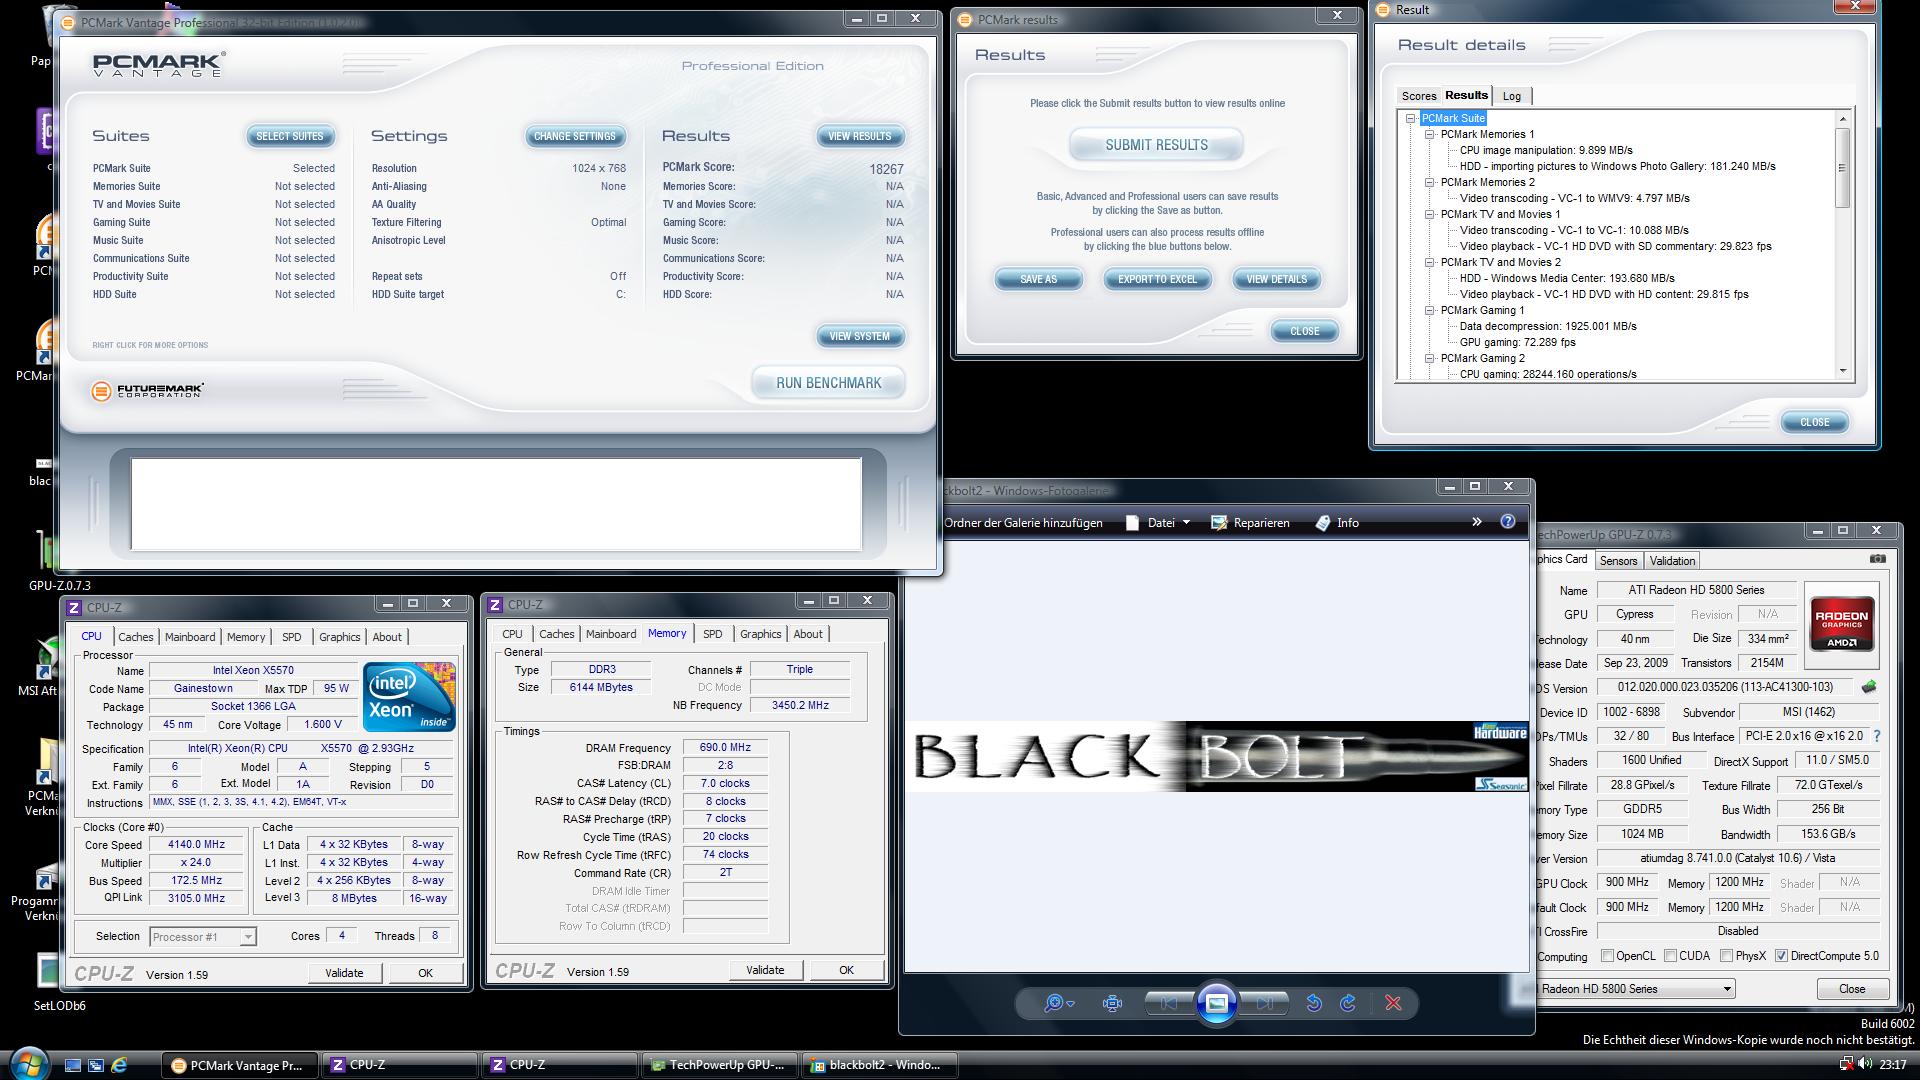
Task: Click Black Bolt banner image in gallery
Action: pos(1217,756)
